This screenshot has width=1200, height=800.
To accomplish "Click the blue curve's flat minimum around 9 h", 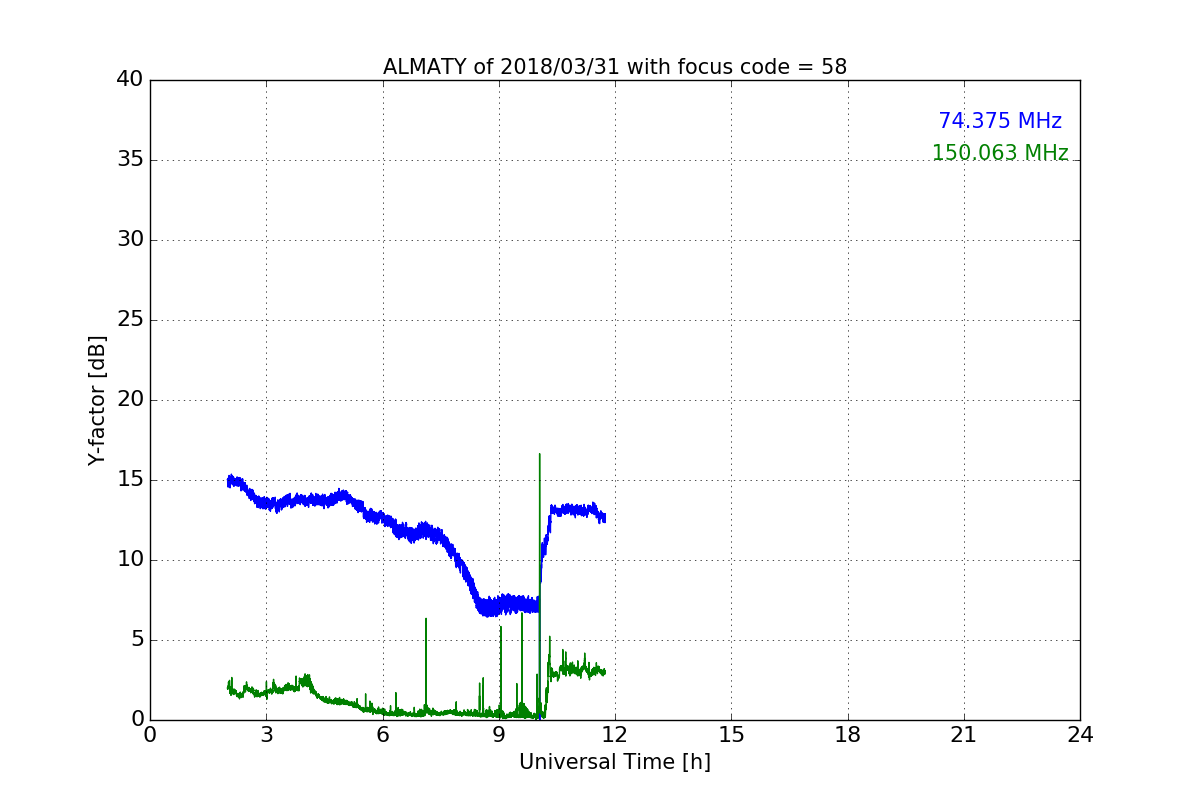I will 508,605.
